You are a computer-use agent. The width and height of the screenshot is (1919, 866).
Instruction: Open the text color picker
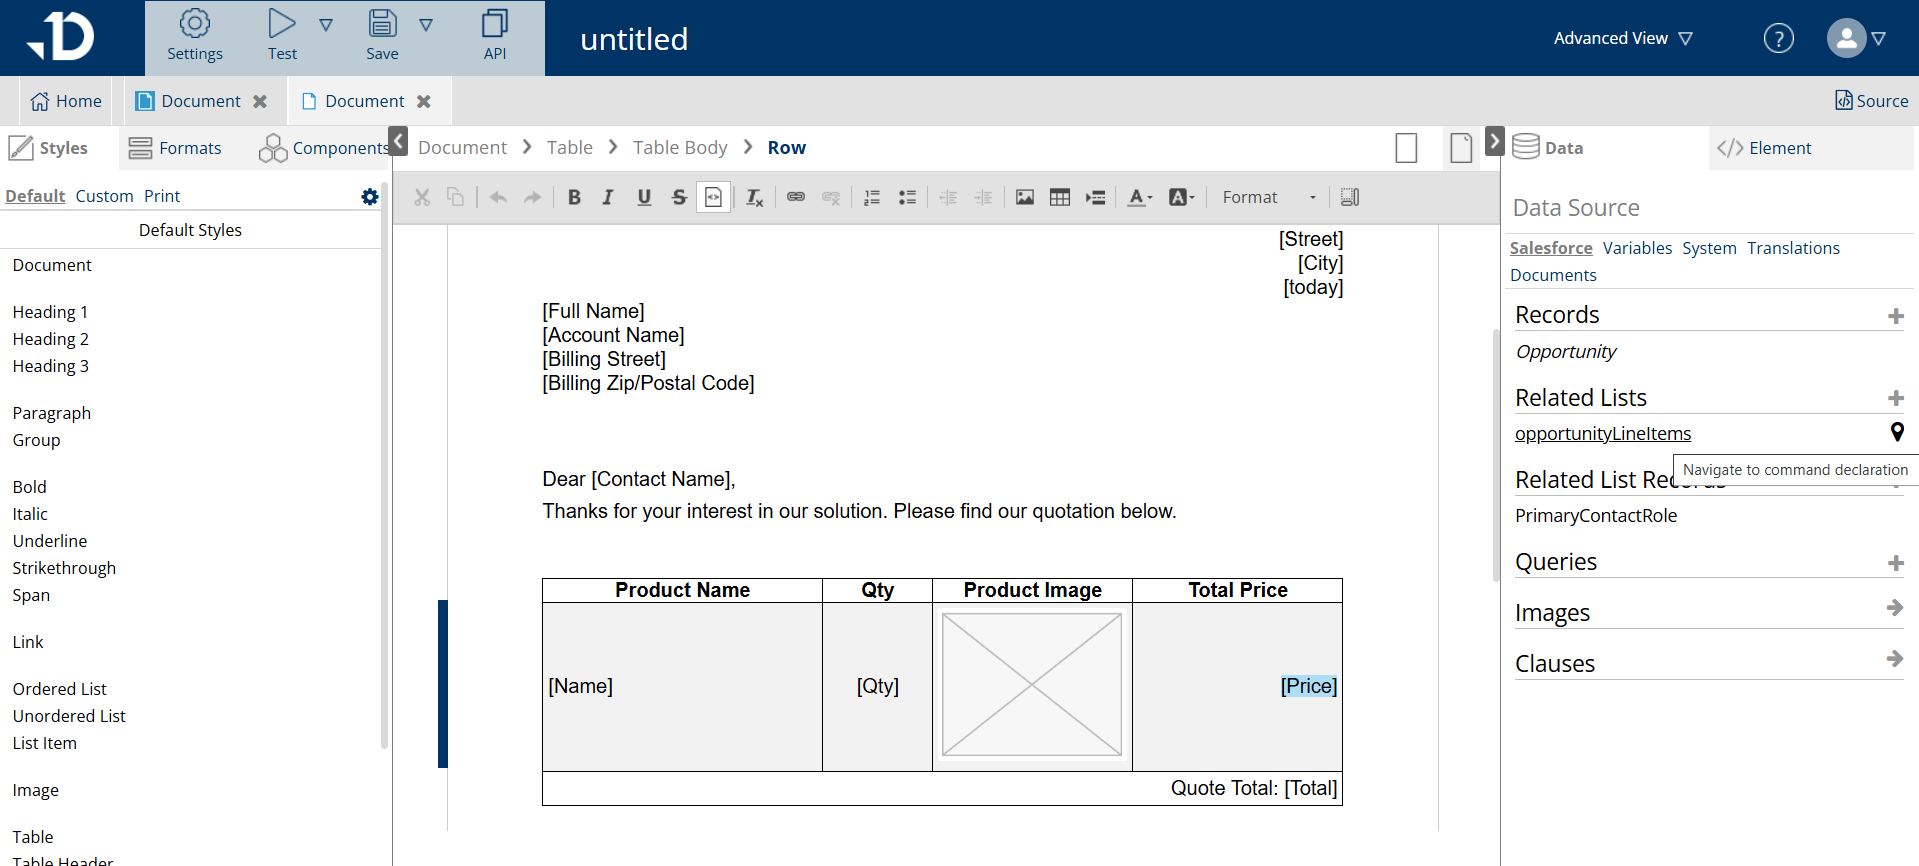[1140, 197]
